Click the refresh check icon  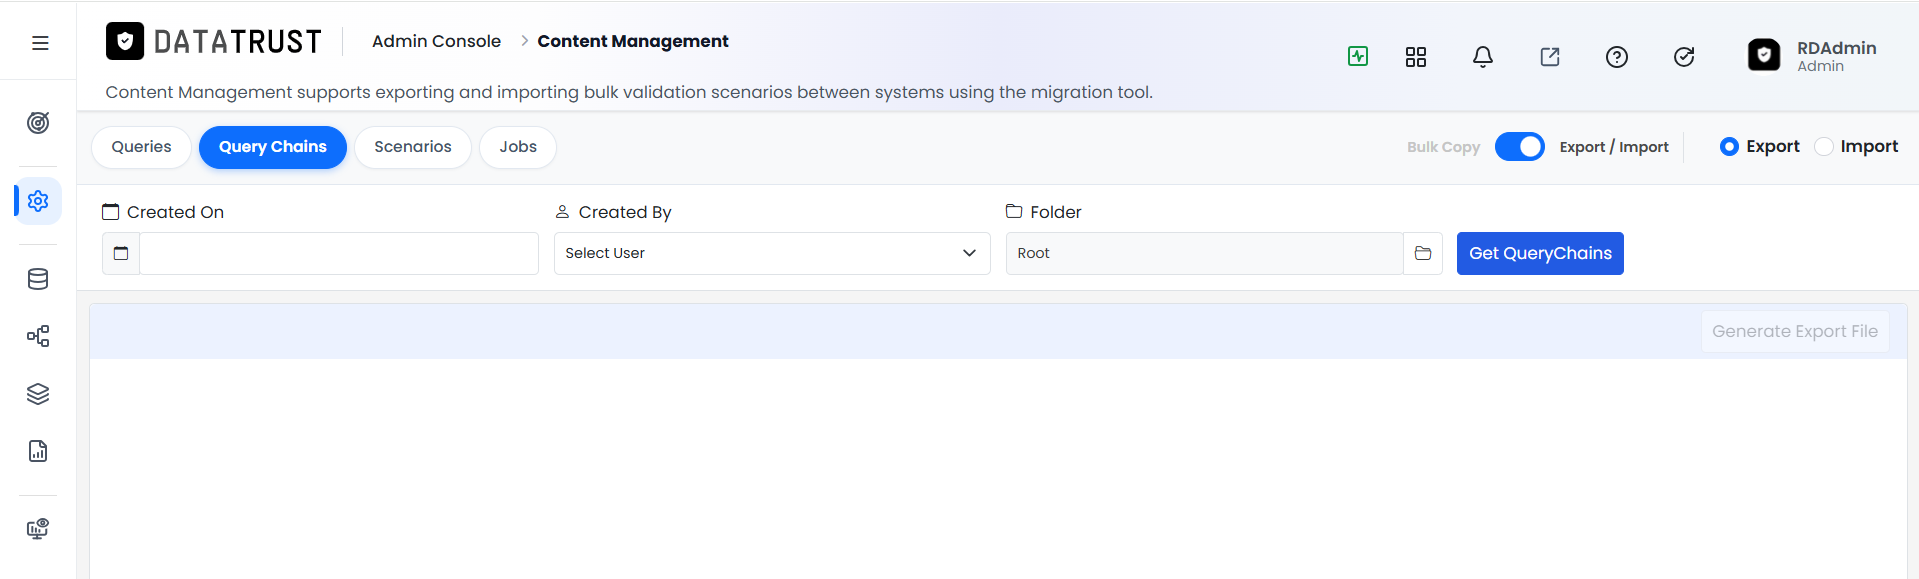1684,57
